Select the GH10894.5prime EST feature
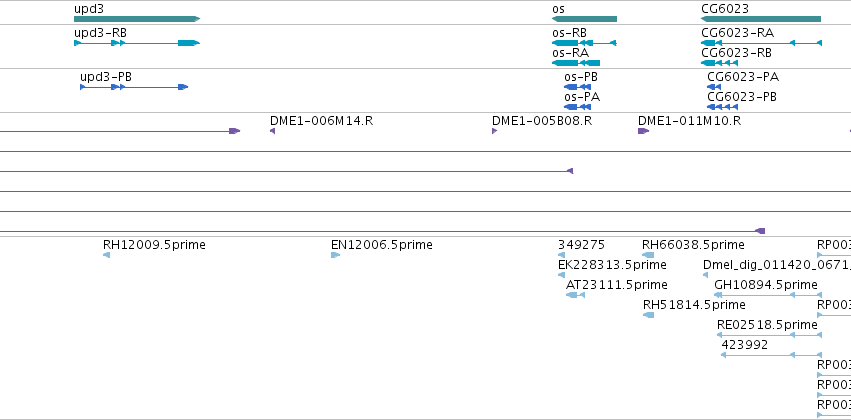 coord(768,295)
